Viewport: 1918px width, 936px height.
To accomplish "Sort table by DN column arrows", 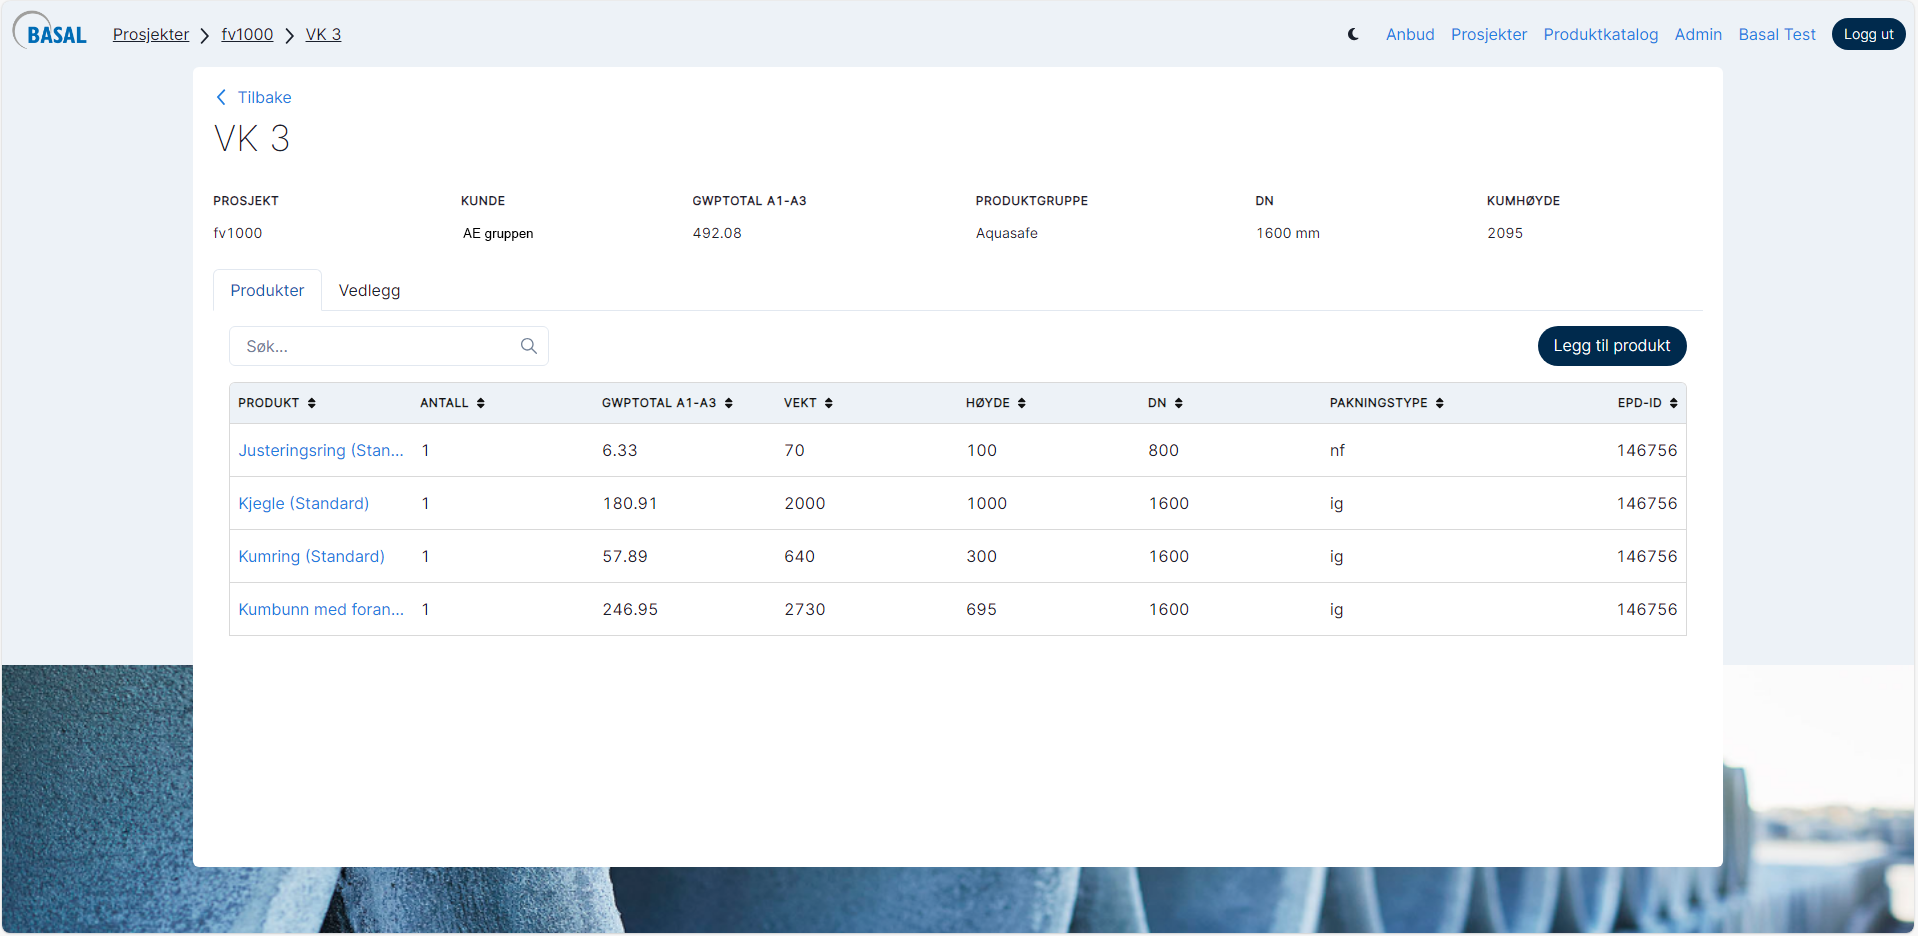I will click(1179, 403).
